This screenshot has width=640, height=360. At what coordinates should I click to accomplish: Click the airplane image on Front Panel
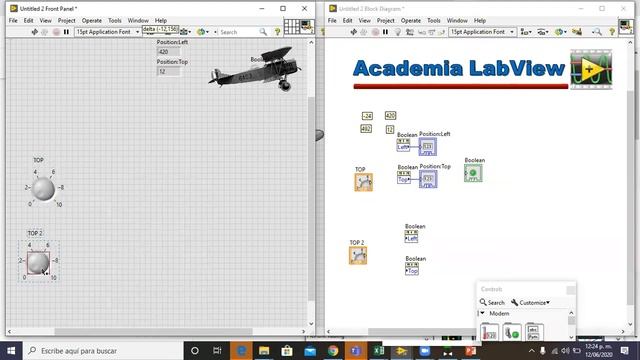click(x=255, y=69)
